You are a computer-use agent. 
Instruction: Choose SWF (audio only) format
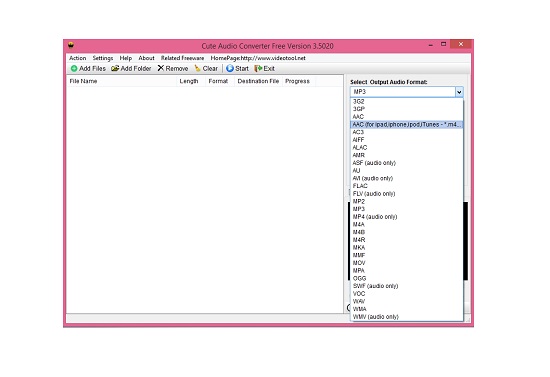pyautogui.click(x=407, y=286)
